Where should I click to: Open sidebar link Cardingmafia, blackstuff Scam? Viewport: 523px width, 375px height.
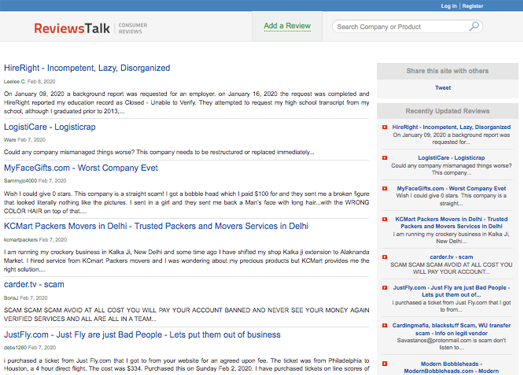pyautogui.click(x=451, y=329)
